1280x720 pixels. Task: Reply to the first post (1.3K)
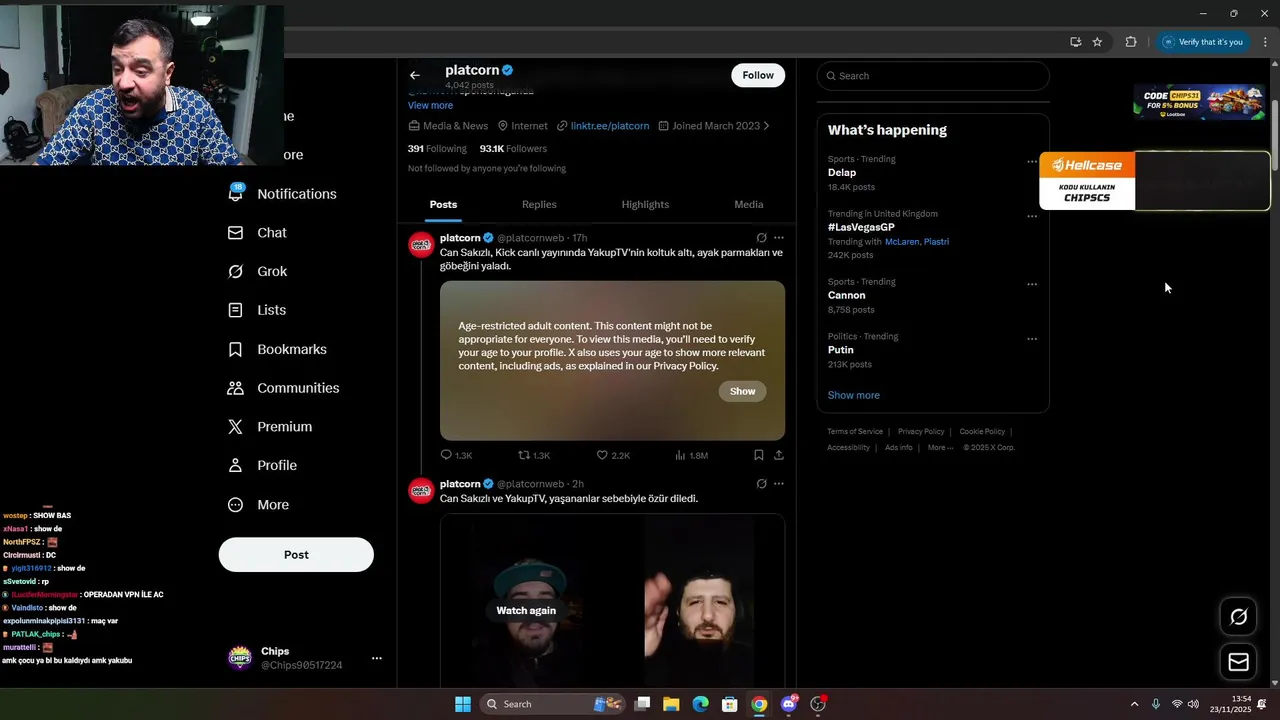coord(456,455)
